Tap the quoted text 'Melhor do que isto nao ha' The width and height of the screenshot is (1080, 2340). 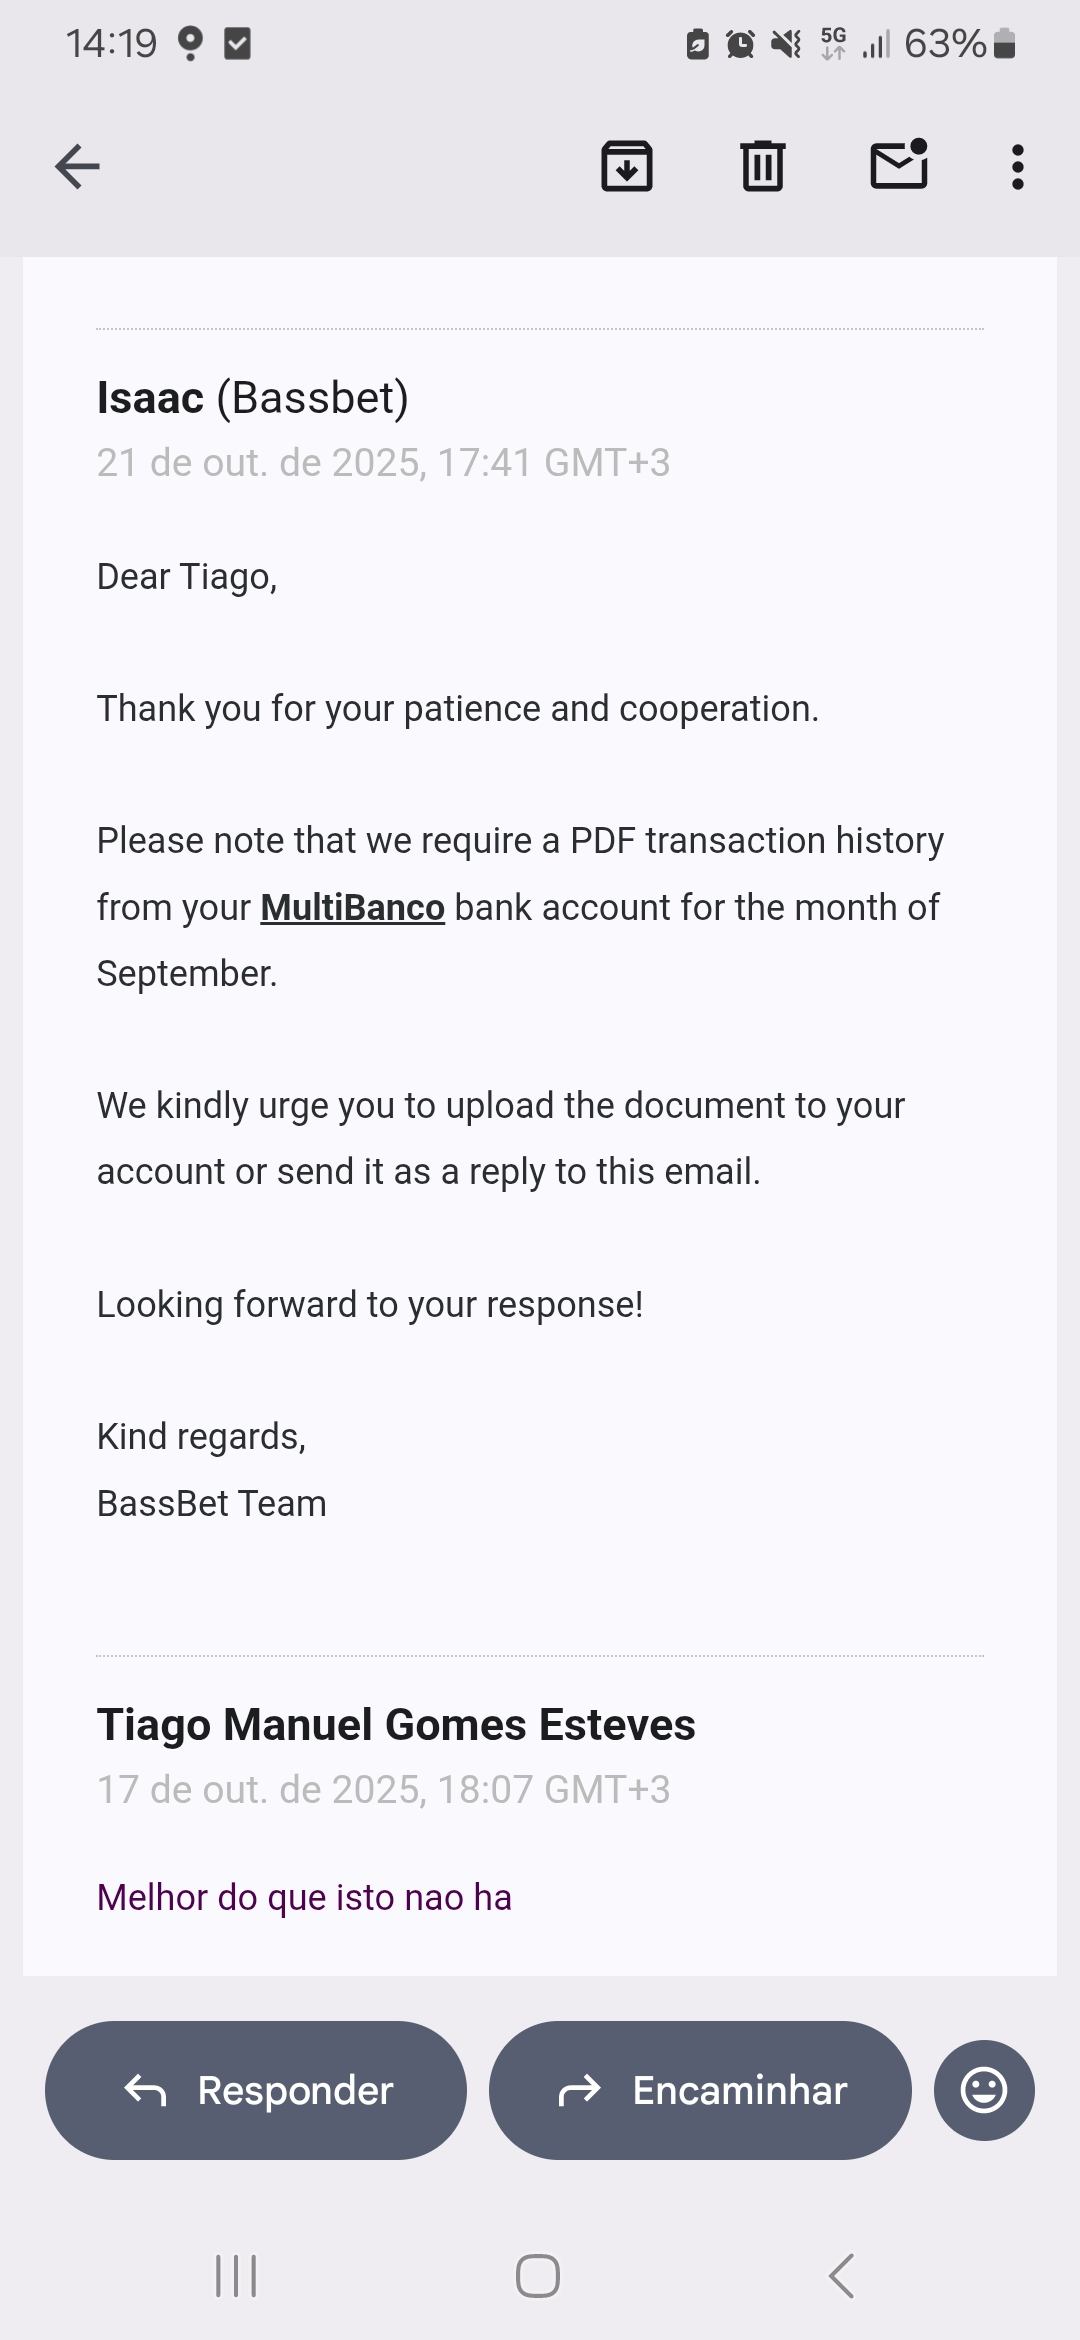click(304, 1897)
